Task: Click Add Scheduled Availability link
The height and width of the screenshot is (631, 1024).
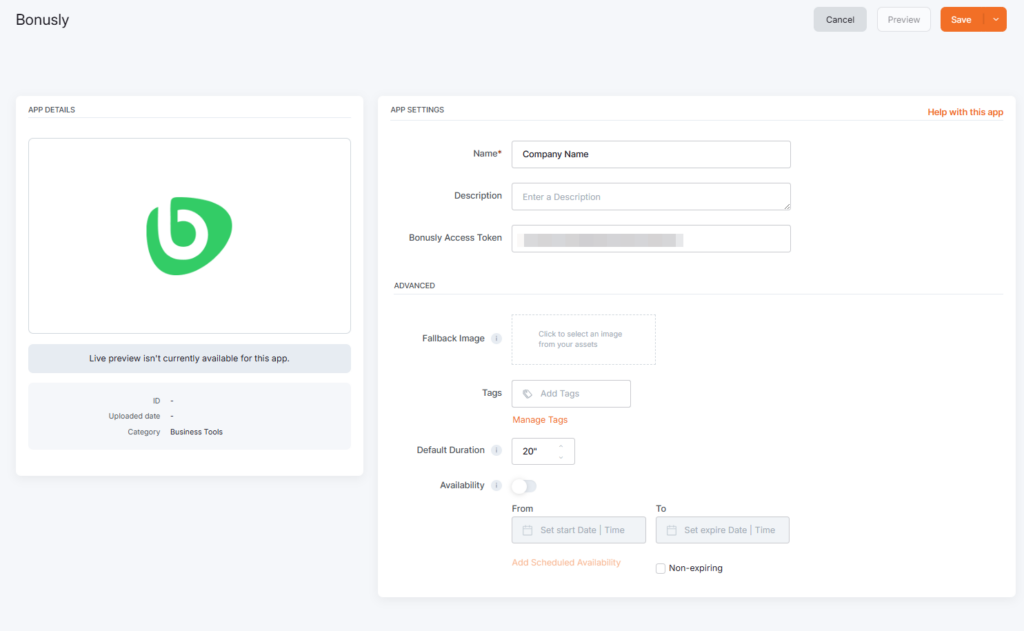Action: coord(566,563)
